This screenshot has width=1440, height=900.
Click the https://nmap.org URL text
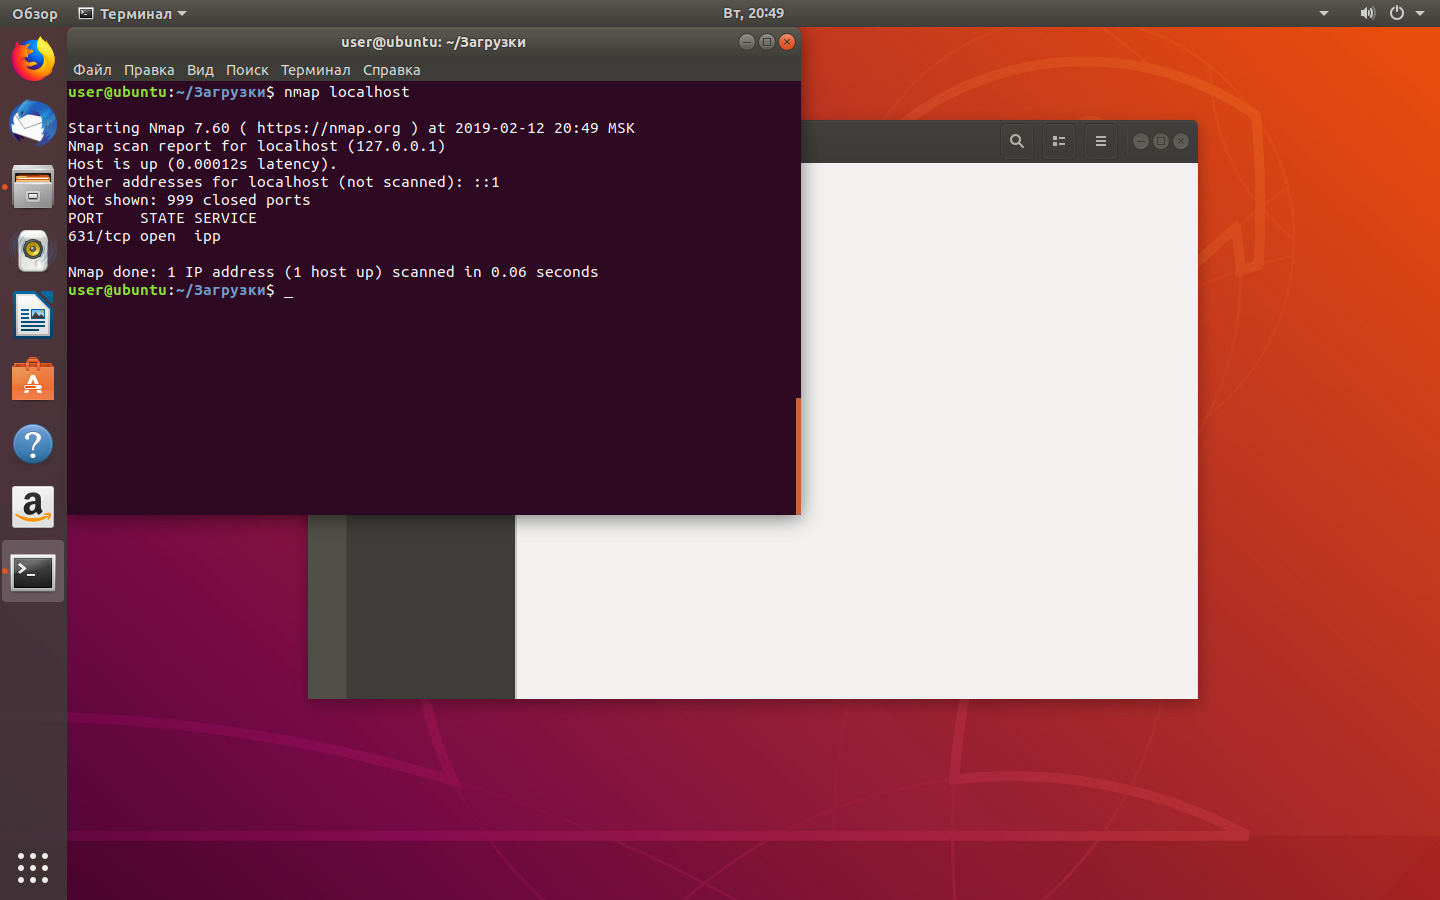[x=329, y=128]
